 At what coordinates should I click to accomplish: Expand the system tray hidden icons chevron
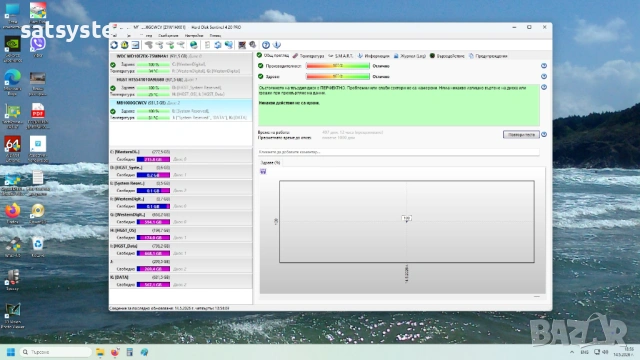coord(572,352)
